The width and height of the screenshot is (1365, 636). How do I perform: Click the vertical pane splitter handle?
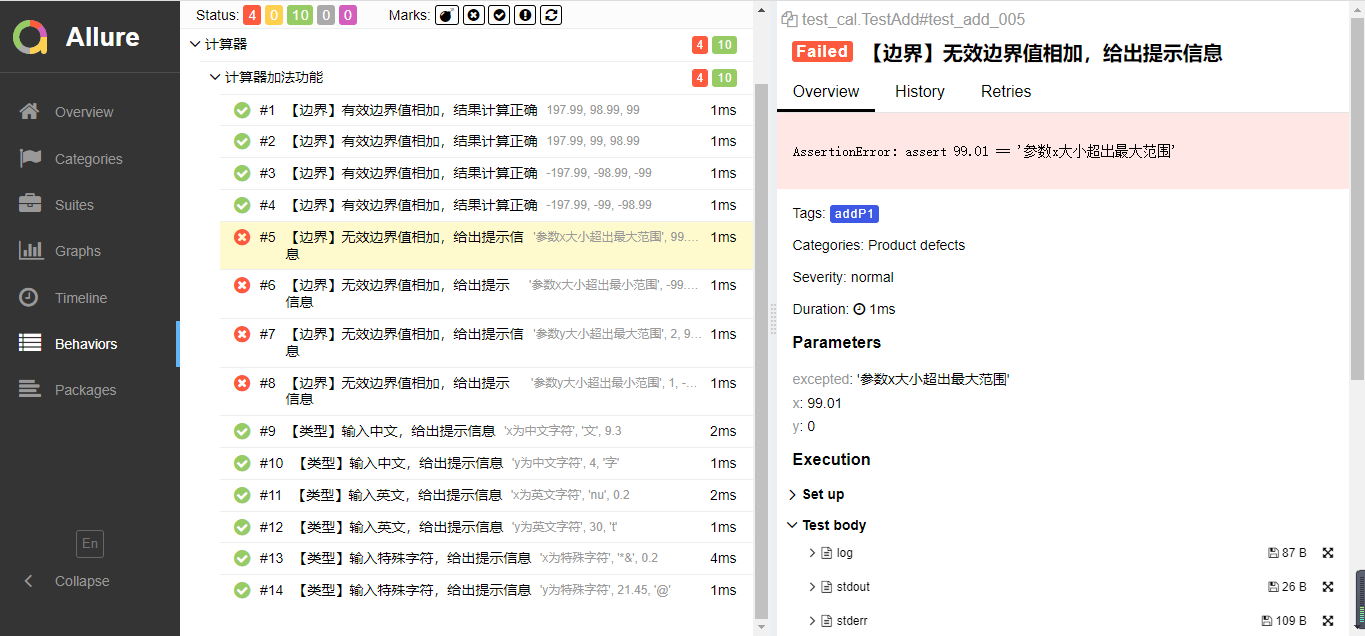[x=772, y=318]
